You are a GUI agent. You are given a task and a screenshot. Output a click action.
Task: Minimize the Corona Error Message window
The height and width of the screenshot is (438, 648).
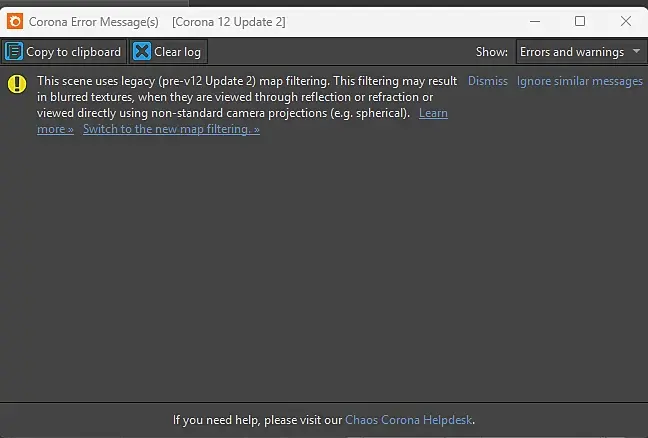click(x=535, y=21)
